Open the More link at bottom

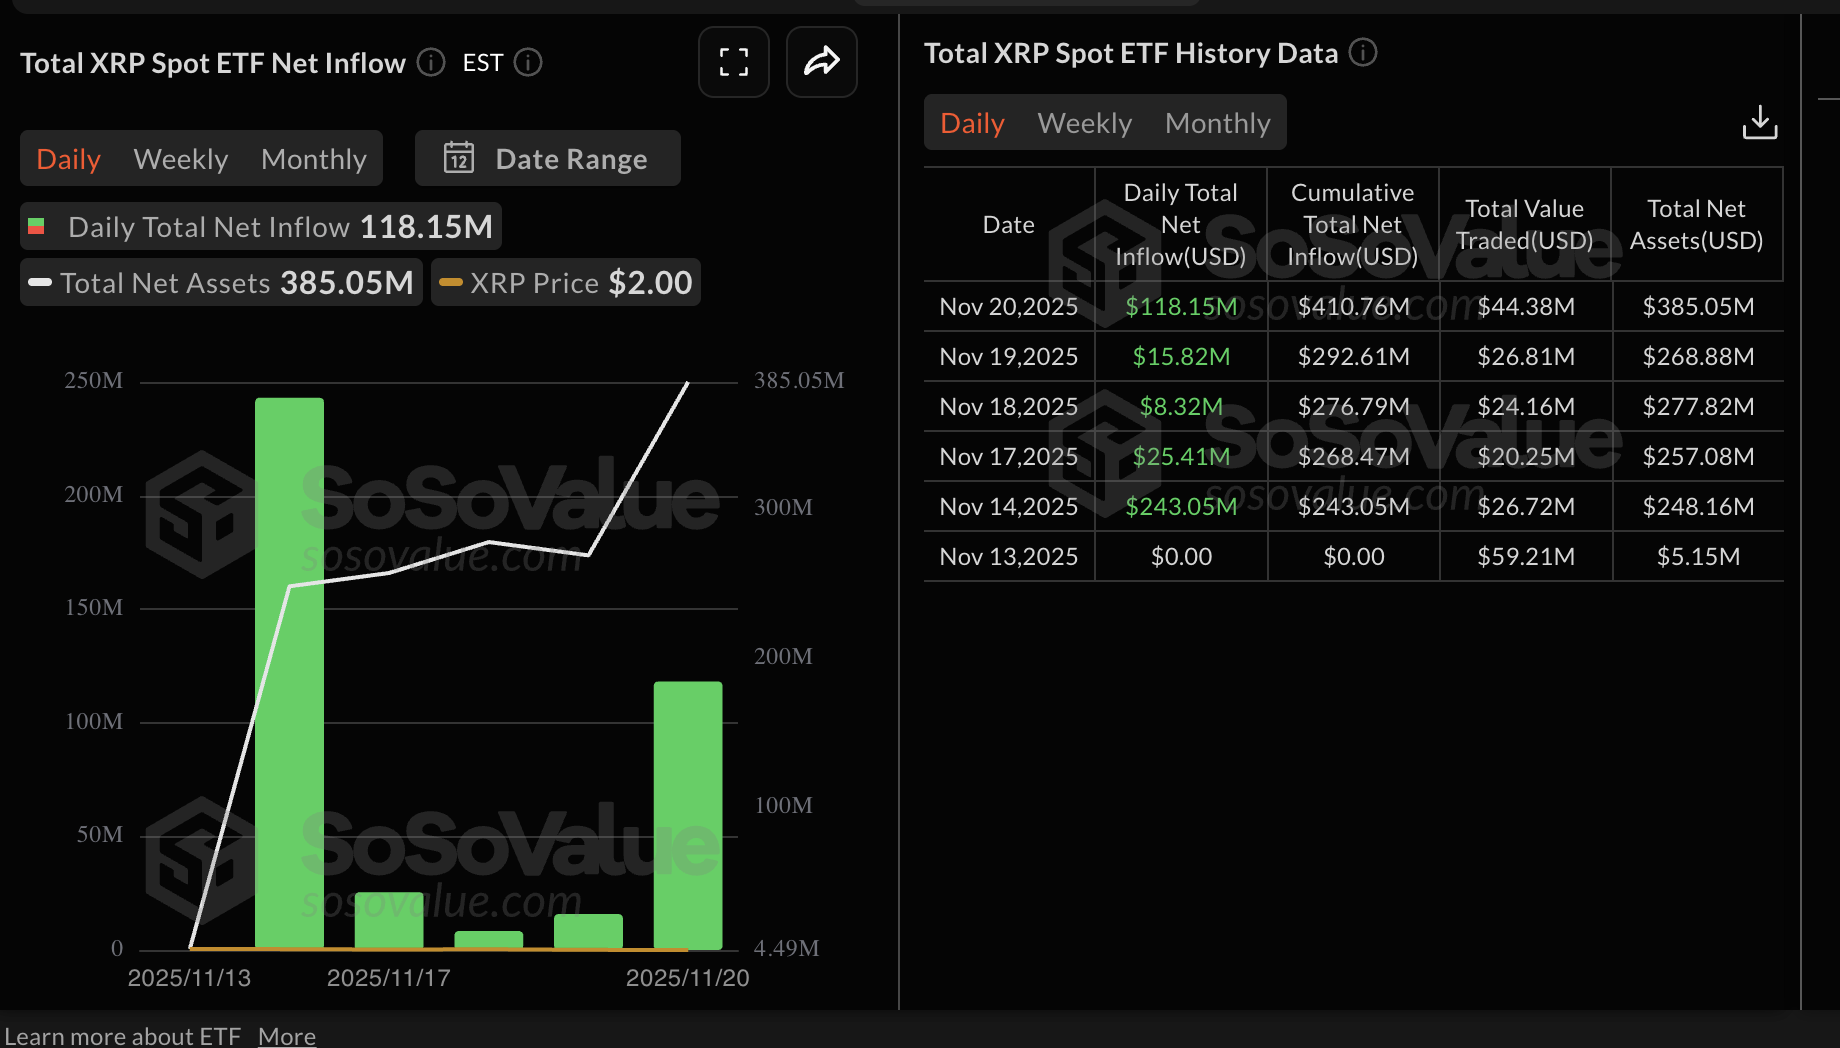point(286,1036)
